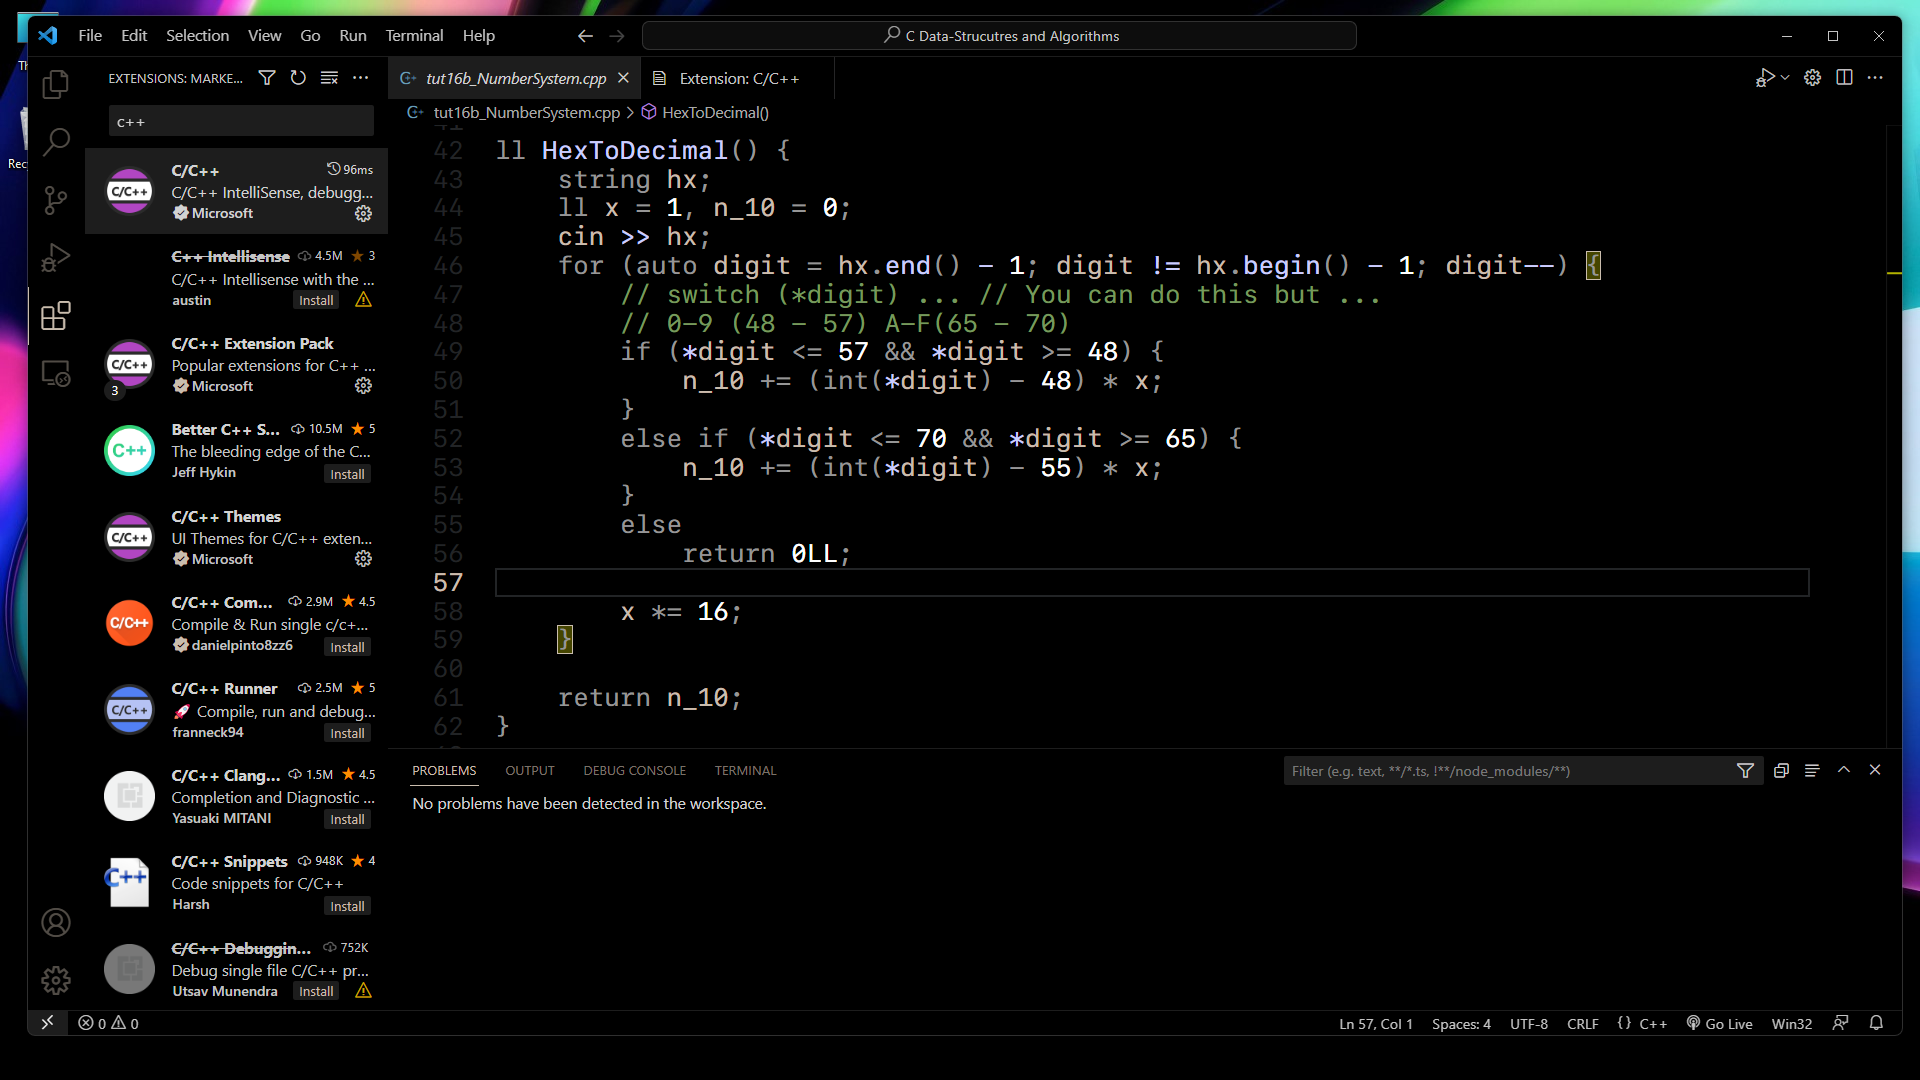Screen dimensions: 1920x1080
Task: Filter extensions using the funnel icon
Action: point(267,77)
